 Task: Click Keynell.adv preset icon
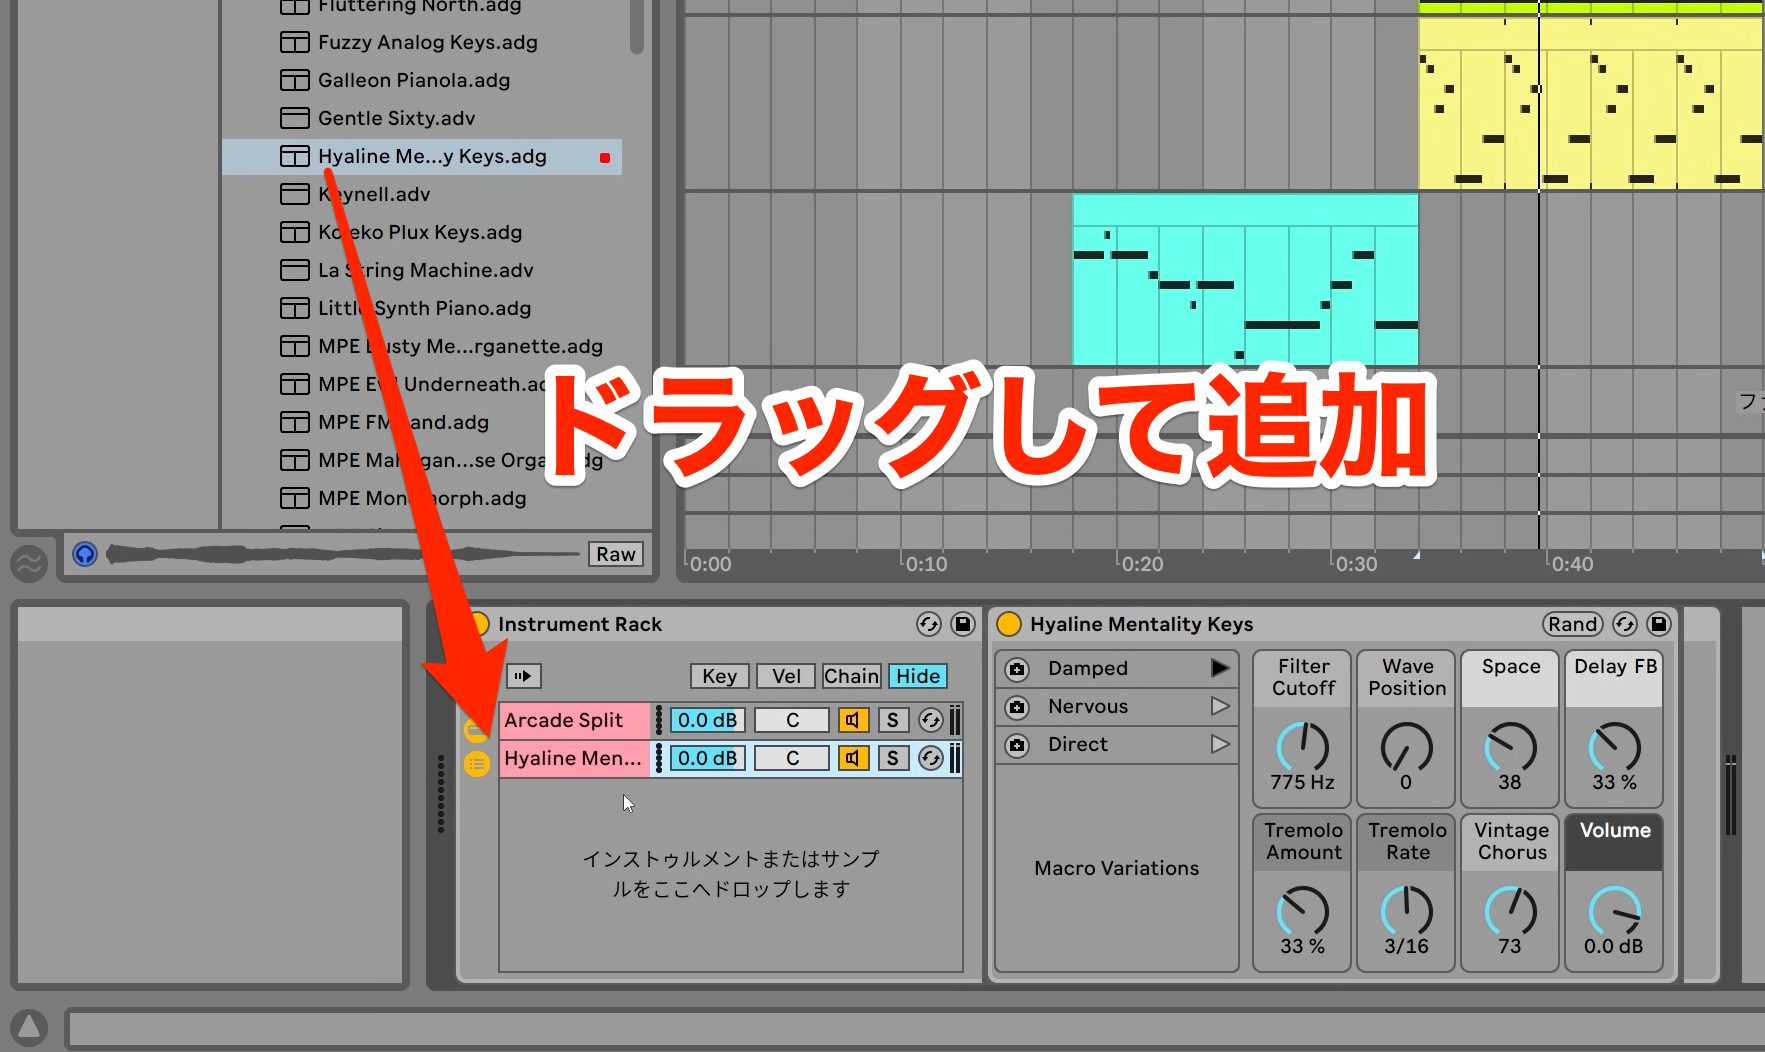point(294,194)
